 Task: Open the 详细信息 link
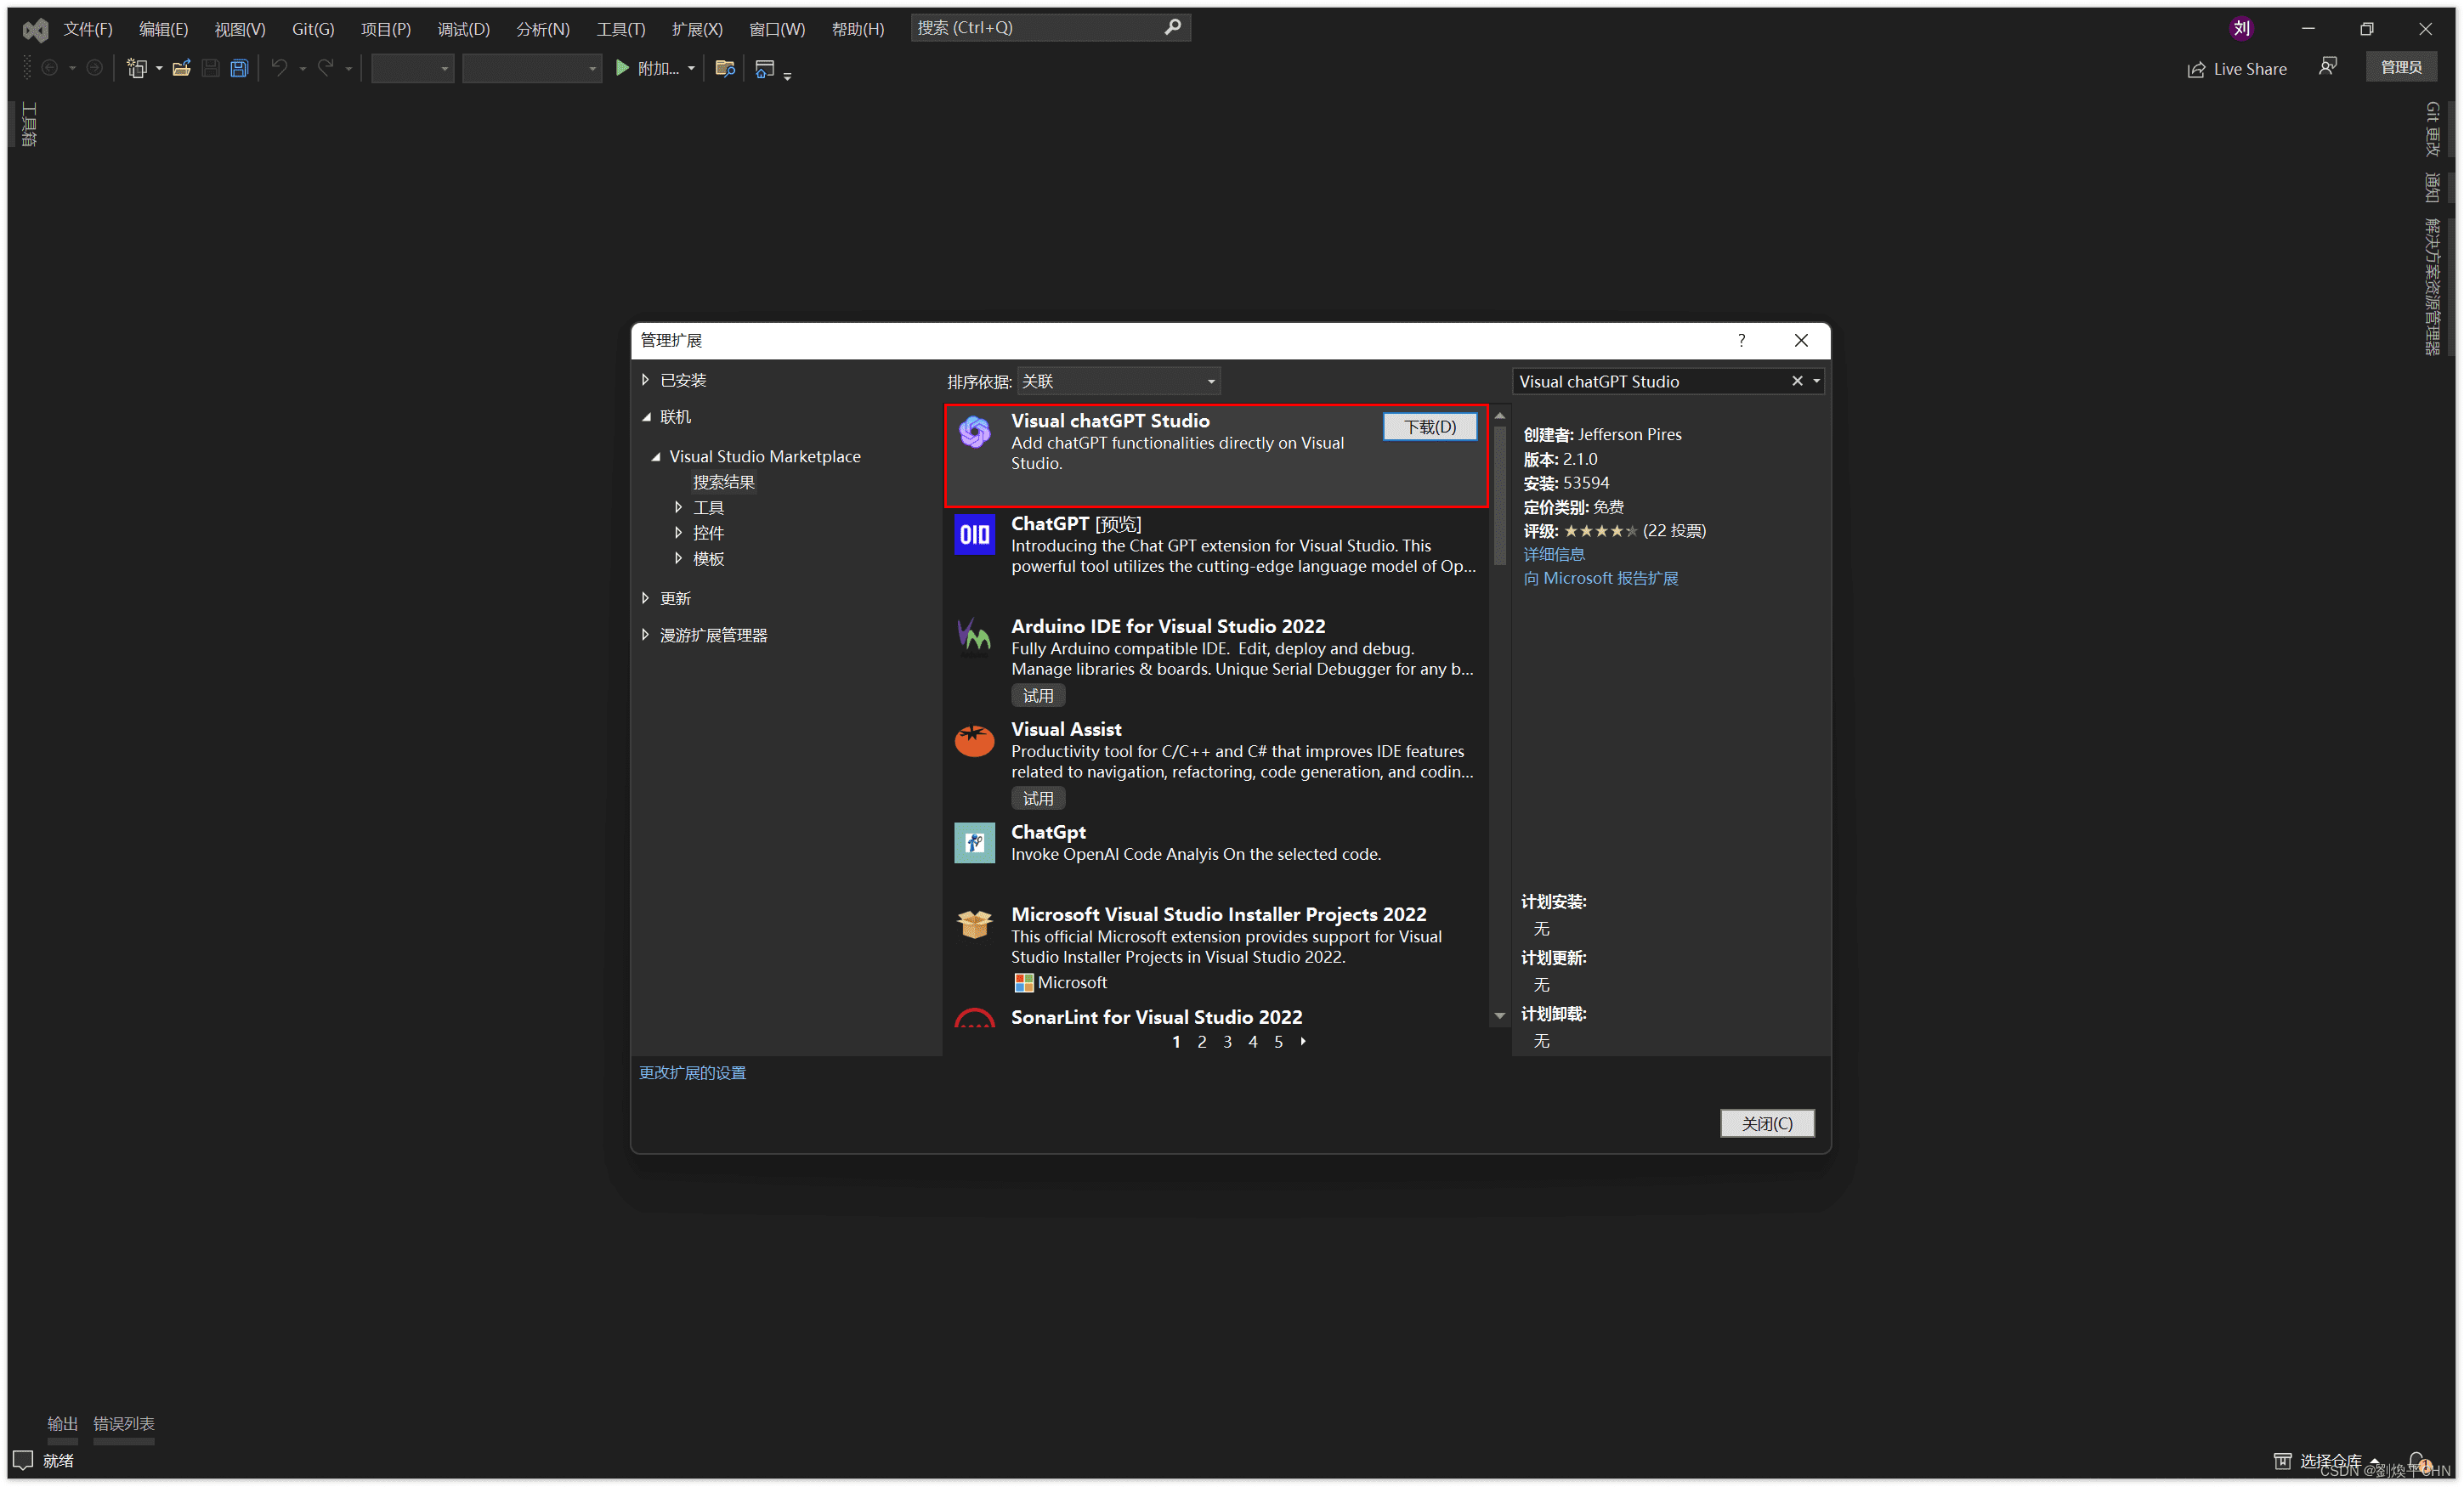click(1554, 554)
